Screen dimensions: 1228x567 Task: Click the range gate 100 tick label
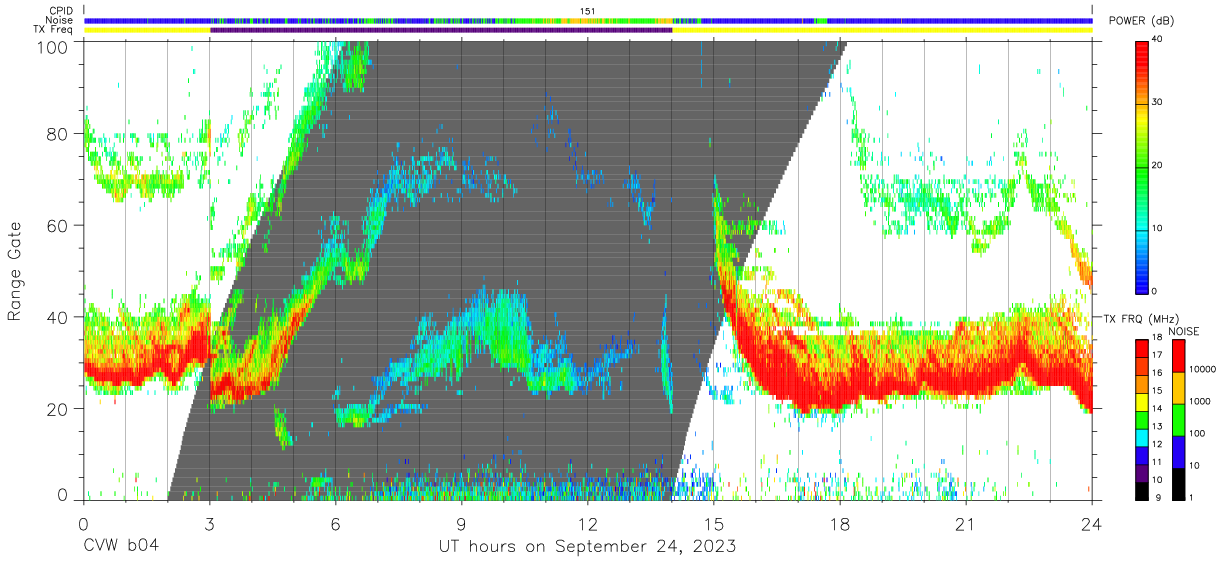click(x=51, y=46)
